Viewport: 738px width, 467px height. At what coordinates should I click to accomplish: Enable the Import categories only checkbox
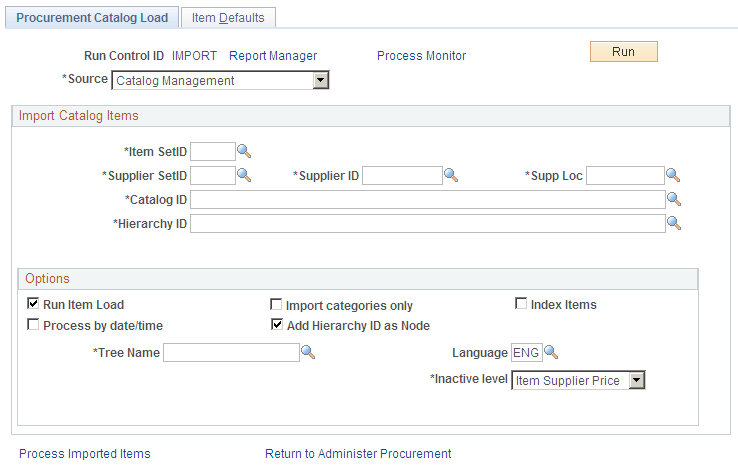(x=276, y=305)
